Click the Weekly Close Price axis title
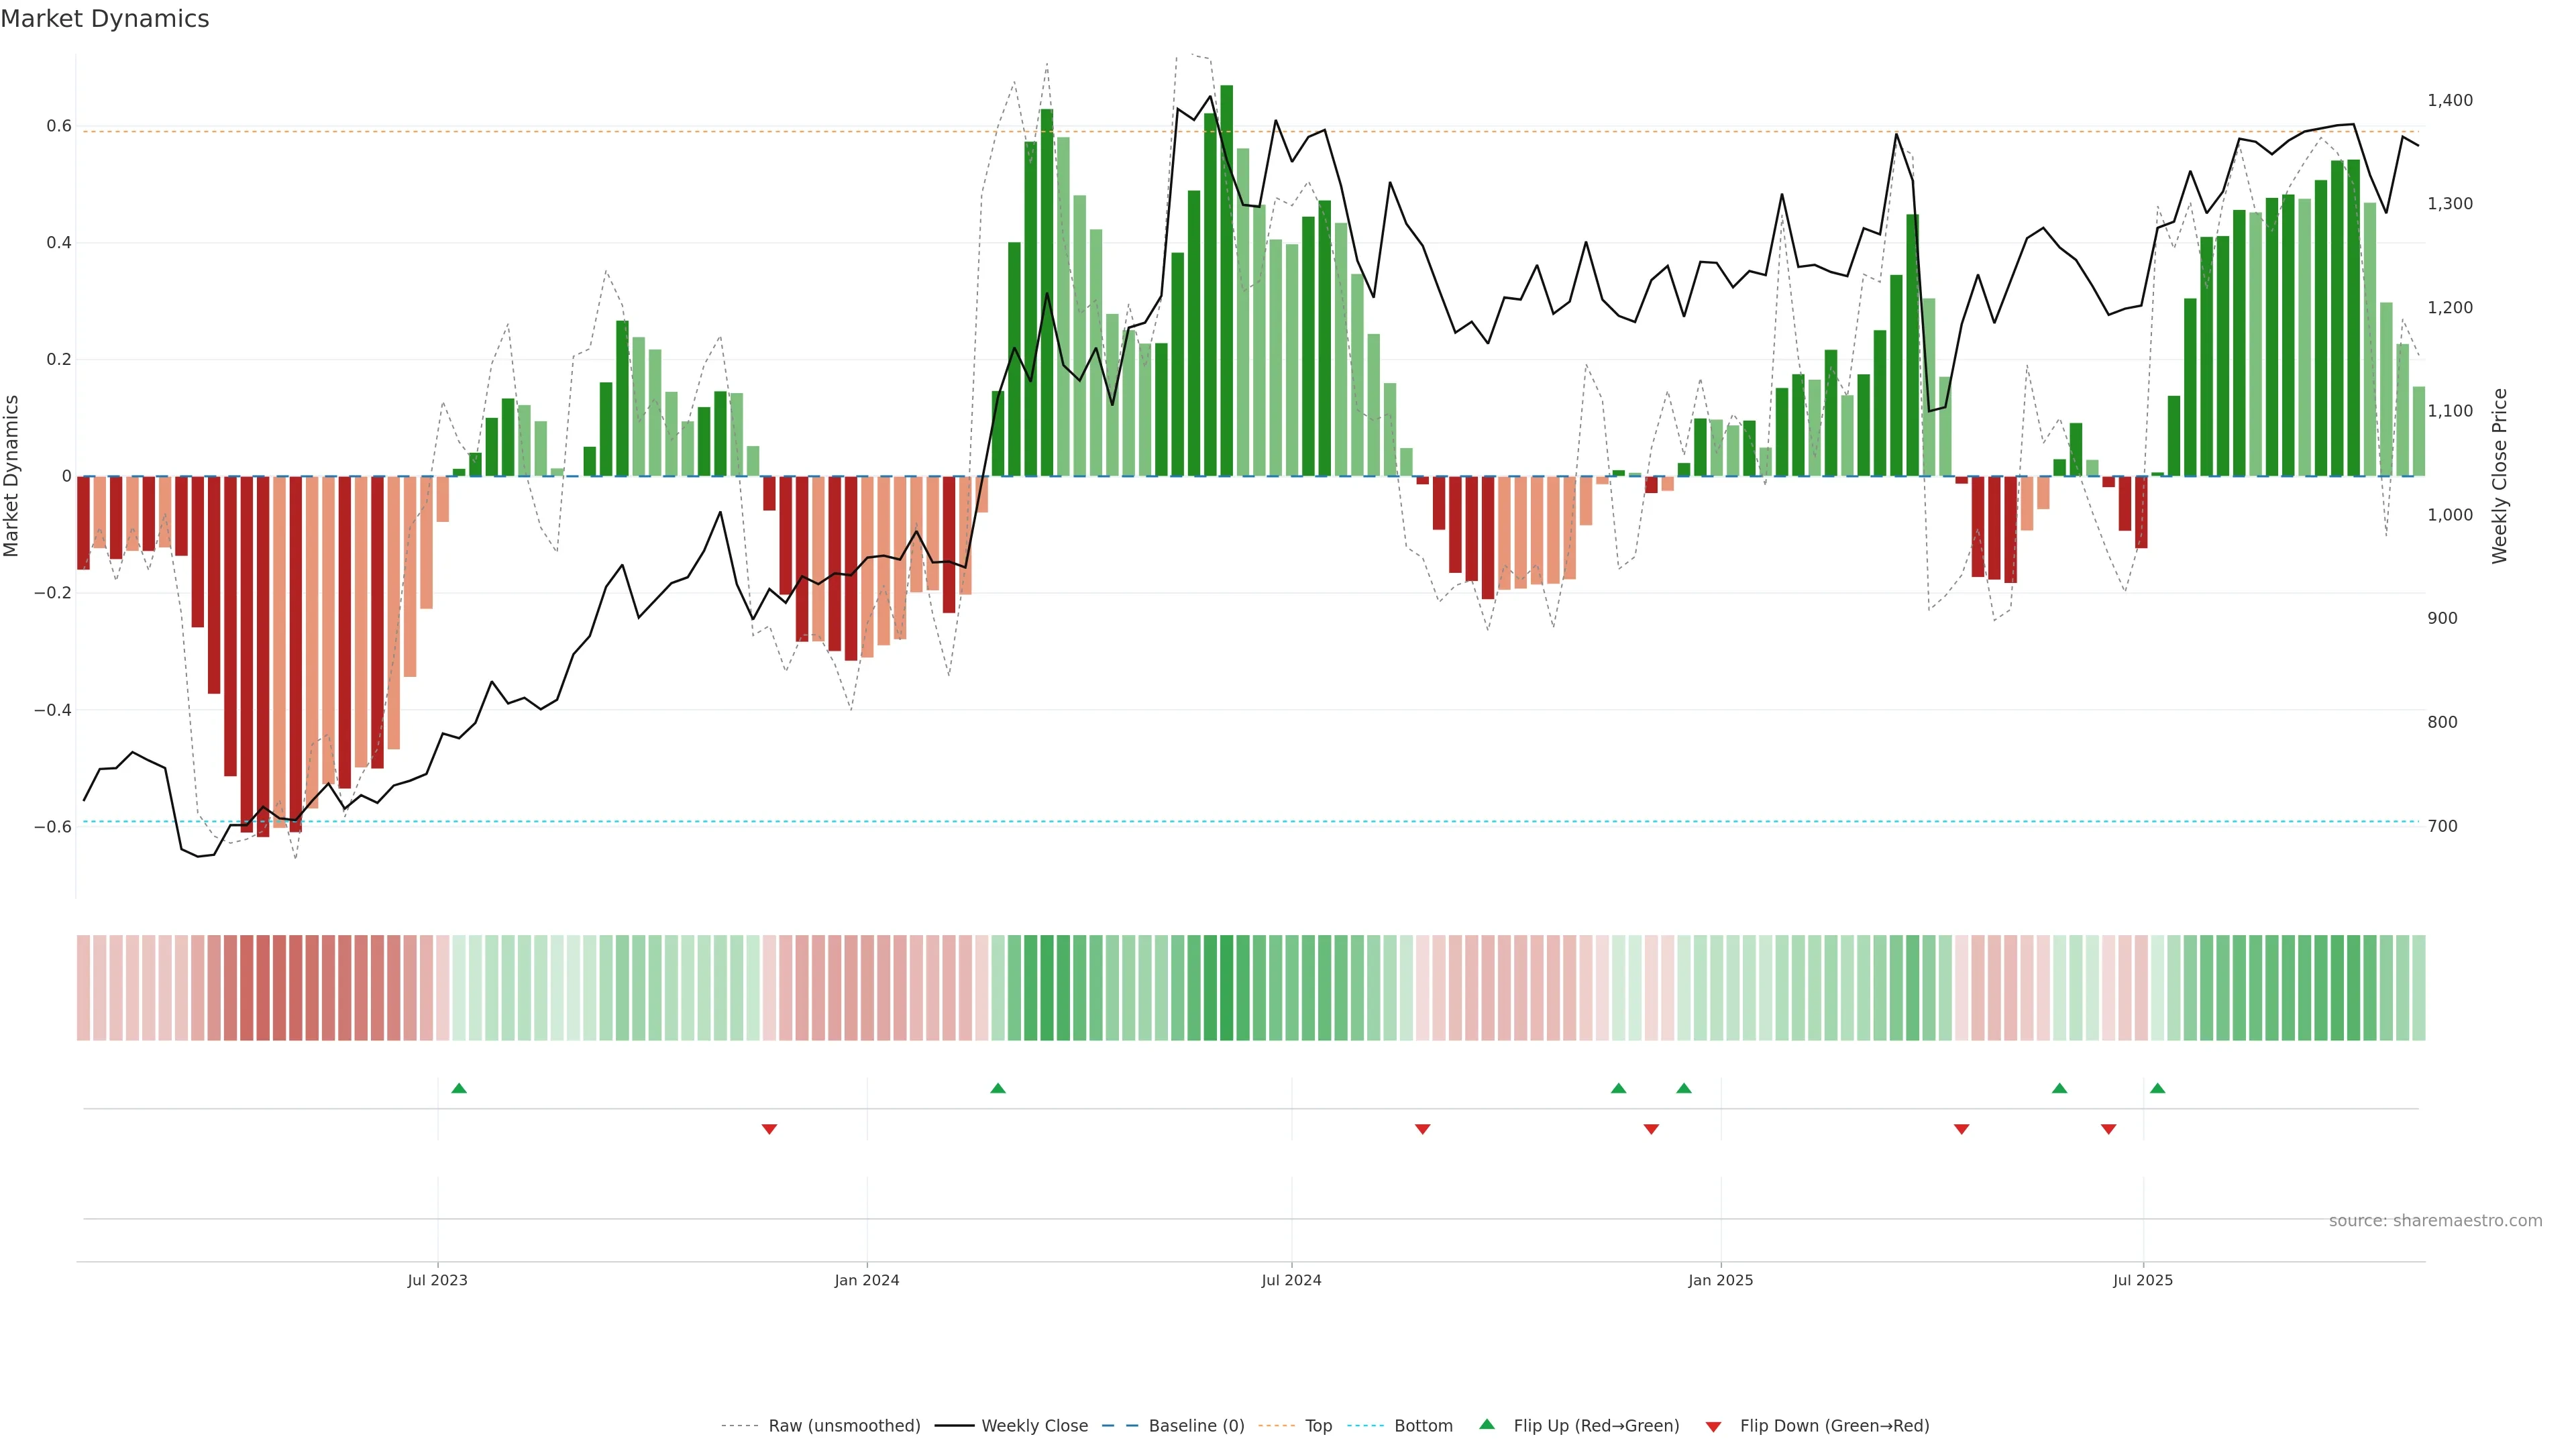This screenshot has width=2576, height=1449. 2500,476
